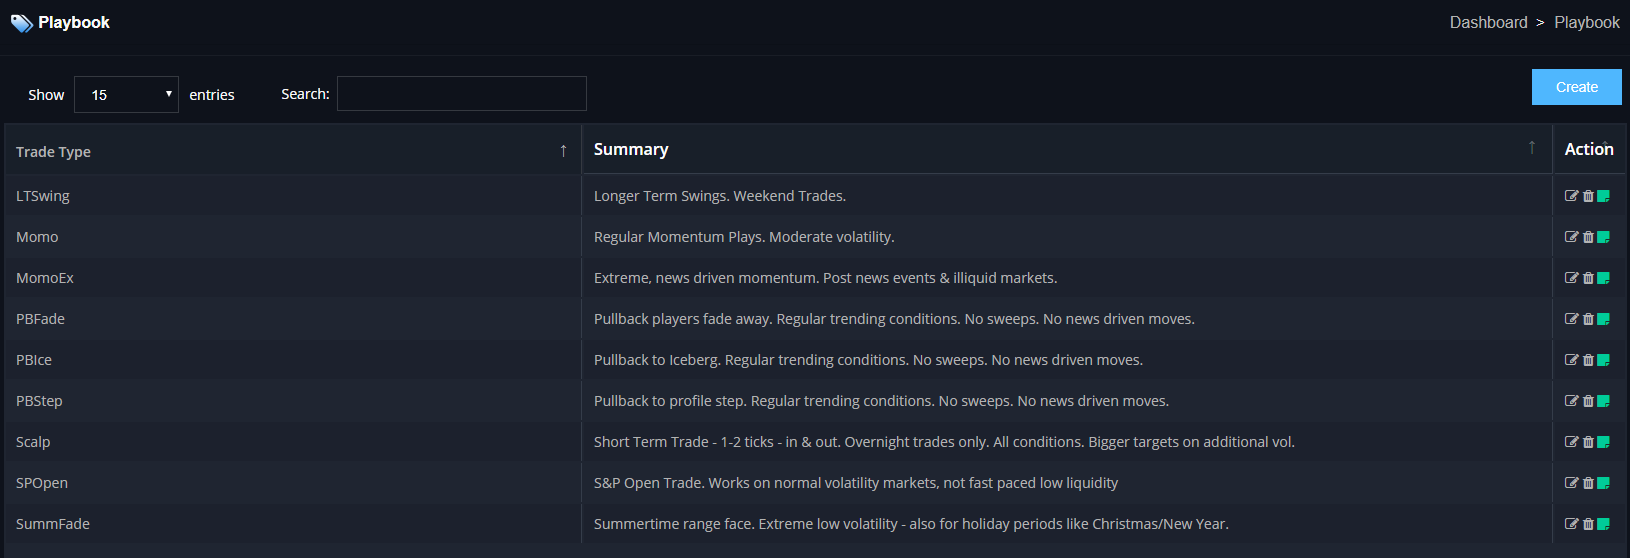Click the Playbook breadcrumb item
The image size is (1630, 558).
(x=1586, y=22)
